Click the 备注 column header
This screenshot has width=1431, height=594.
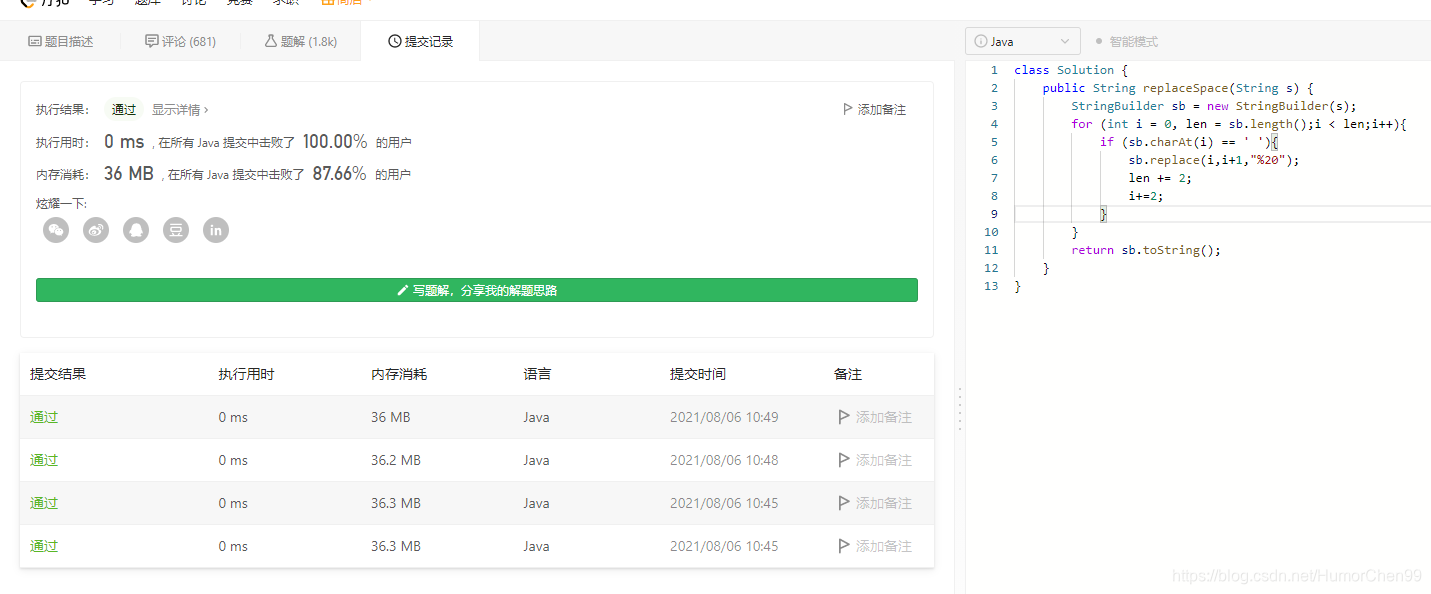pyautogui.click(x=848, y=374)
